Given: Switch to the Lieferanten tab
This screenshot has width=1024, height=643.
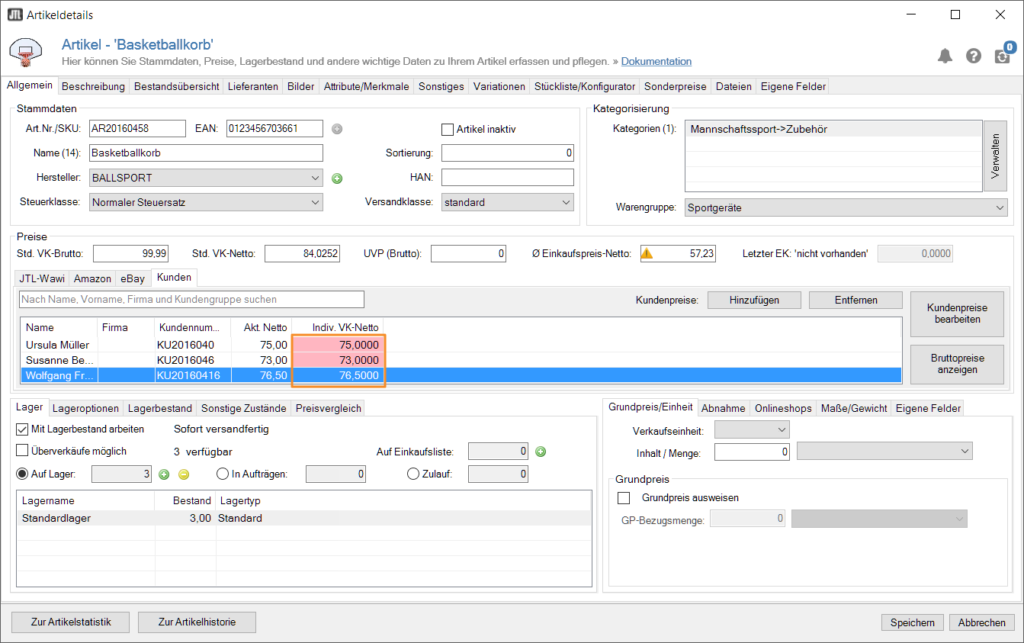Looking at the screenshot, I should [x=253, y=87].
